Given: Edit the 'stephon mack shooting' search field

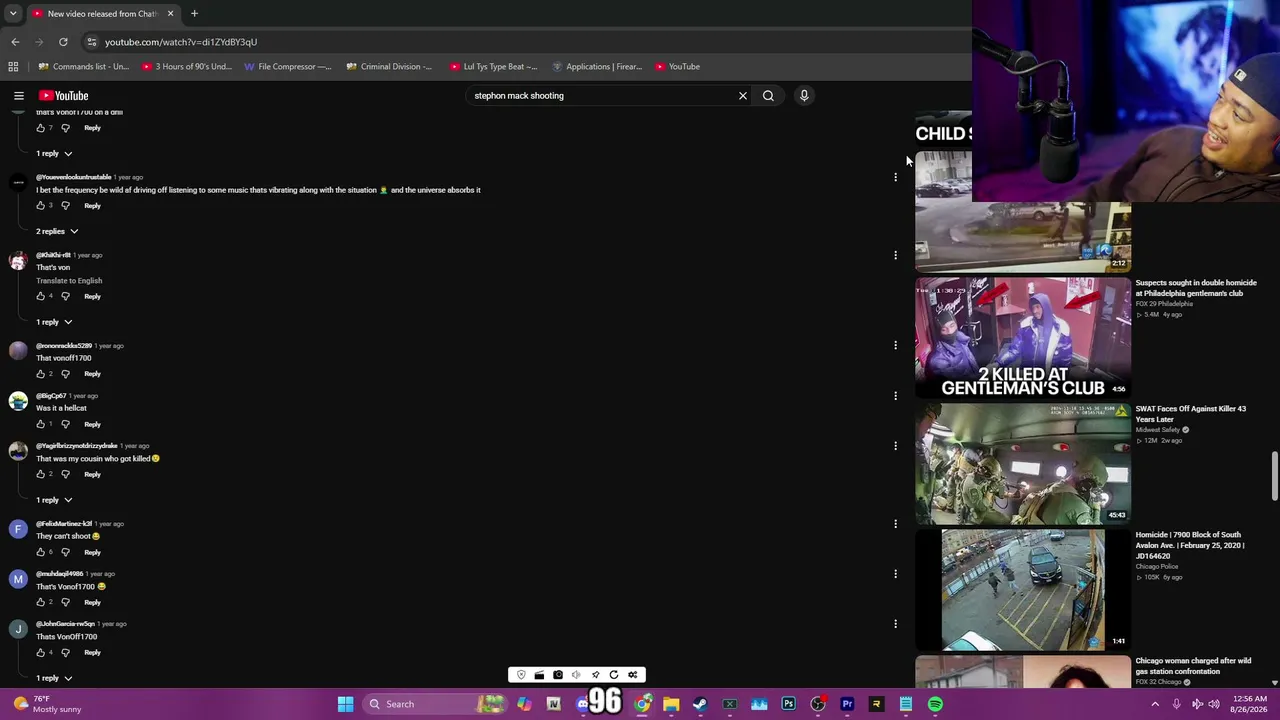Looking at the screenshot, I should point(600,96).
